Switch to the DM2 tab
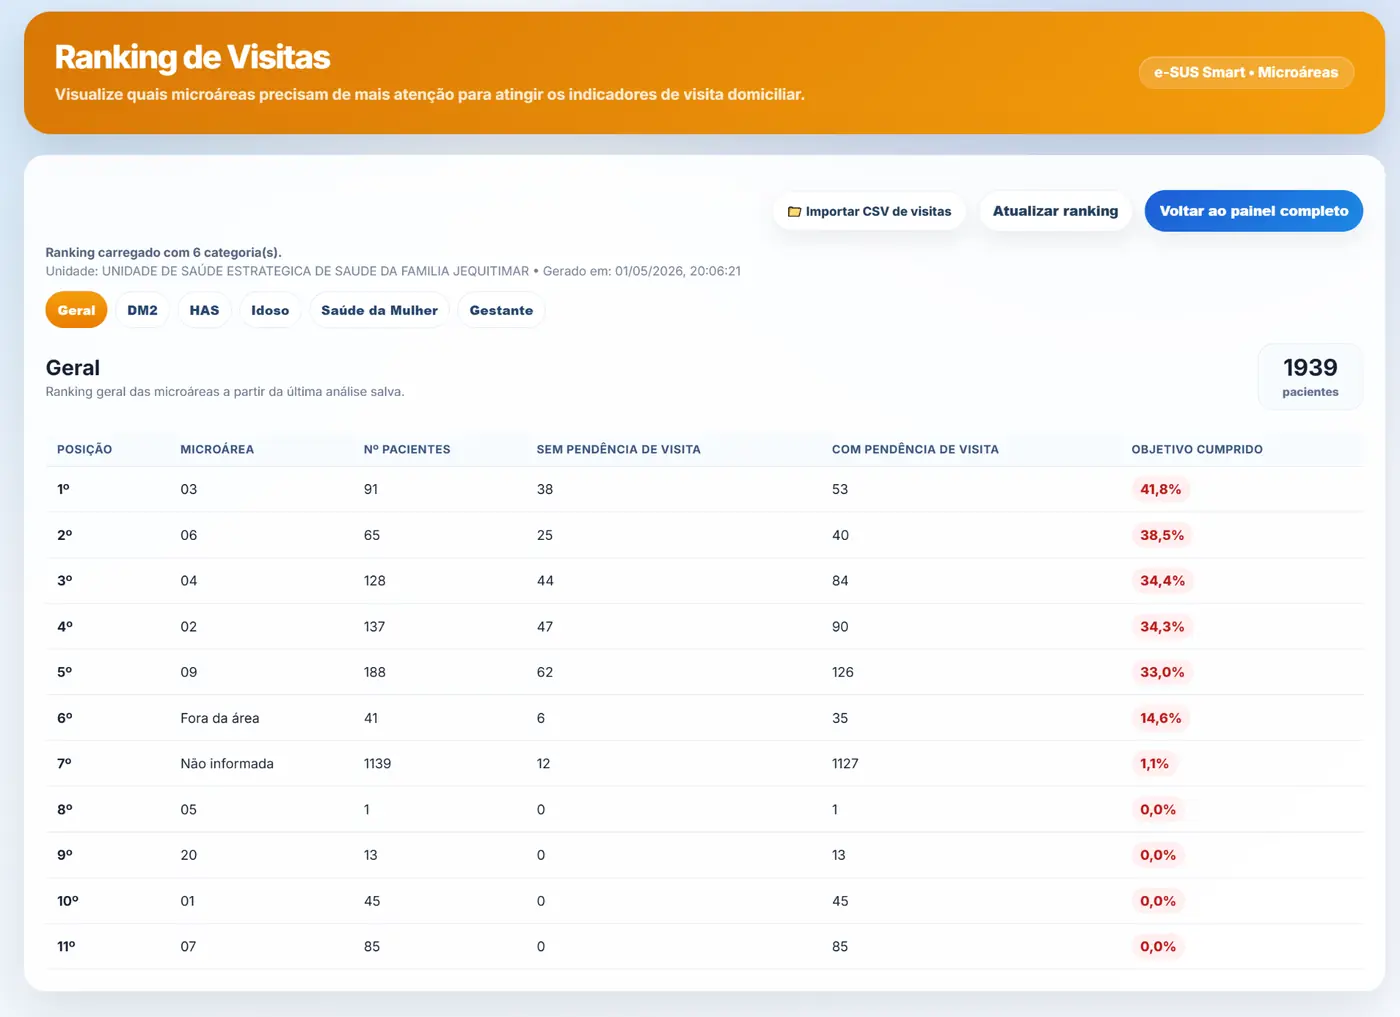 142,310
